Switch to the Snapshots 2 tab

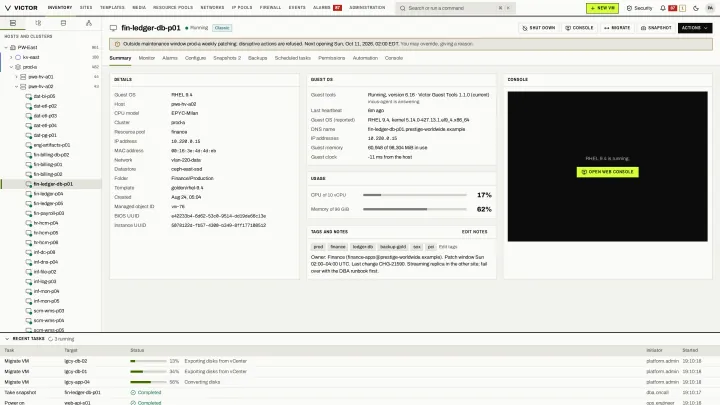227,58
